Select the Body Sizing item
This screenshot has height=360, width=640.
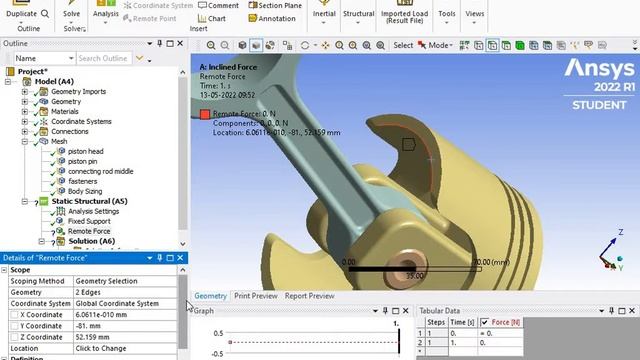pyautogui.click(x=85, y=191)
